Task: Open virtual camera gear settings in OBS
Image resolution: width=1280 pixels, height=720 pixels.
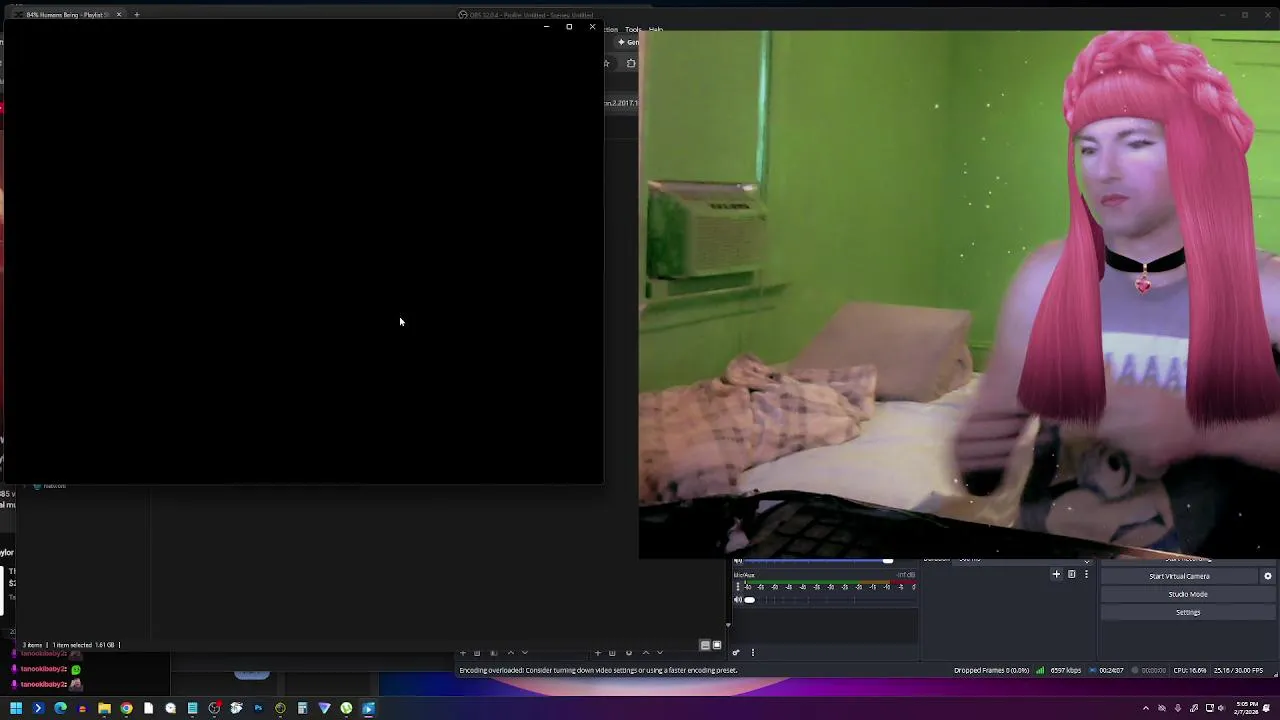Action: click(1268, 576)
